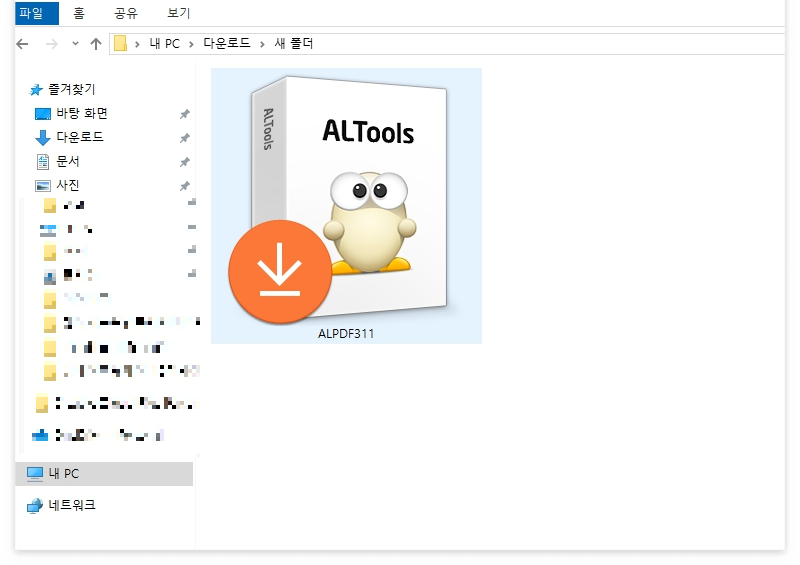Viewport: 800px width, 565px height.
Task: Open the 파일 ribbon tab
Action: [37, 13]
